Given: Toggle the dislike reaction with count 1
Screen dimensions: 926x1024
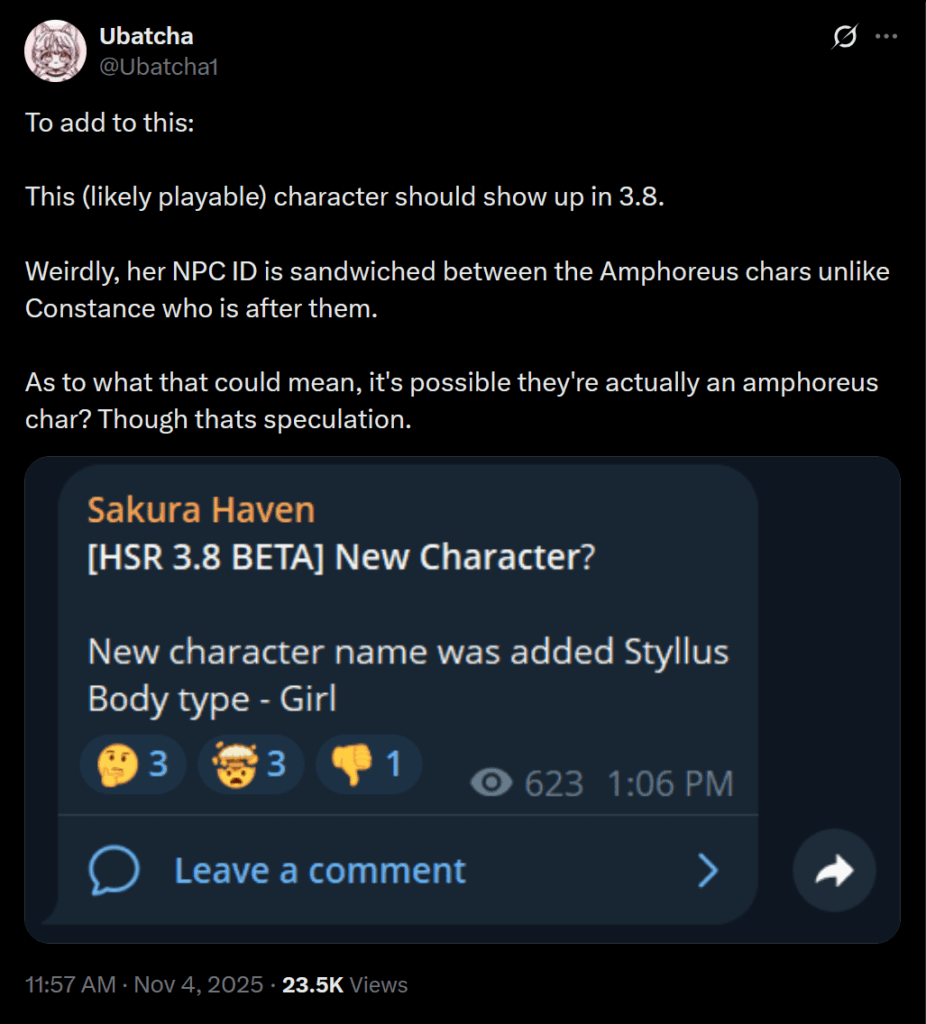Looking at the screenshot, I should pyautogui.click(x=369, y=763).
